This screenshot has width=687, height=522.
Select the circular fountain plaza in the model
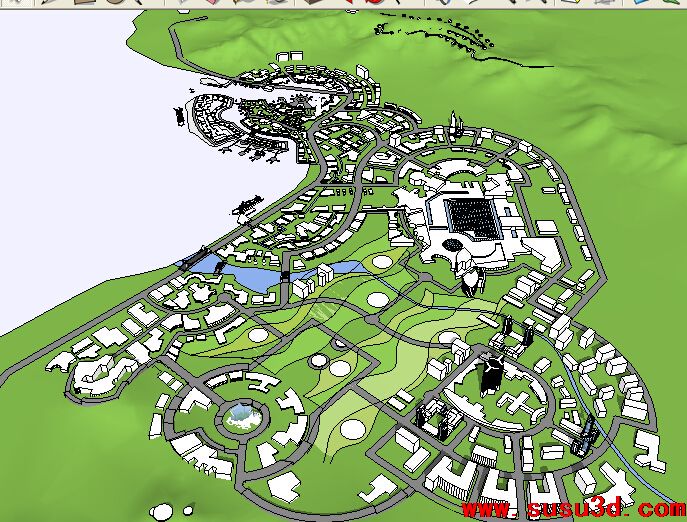pyautogui.click(x=243, y=417)
